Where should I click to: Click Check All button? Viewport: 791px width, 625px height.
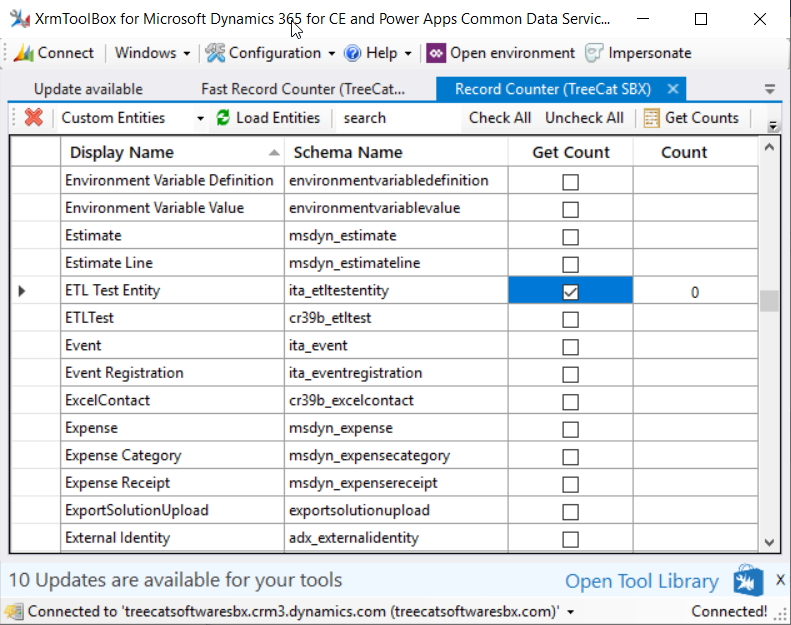click(x=499, y=118)
